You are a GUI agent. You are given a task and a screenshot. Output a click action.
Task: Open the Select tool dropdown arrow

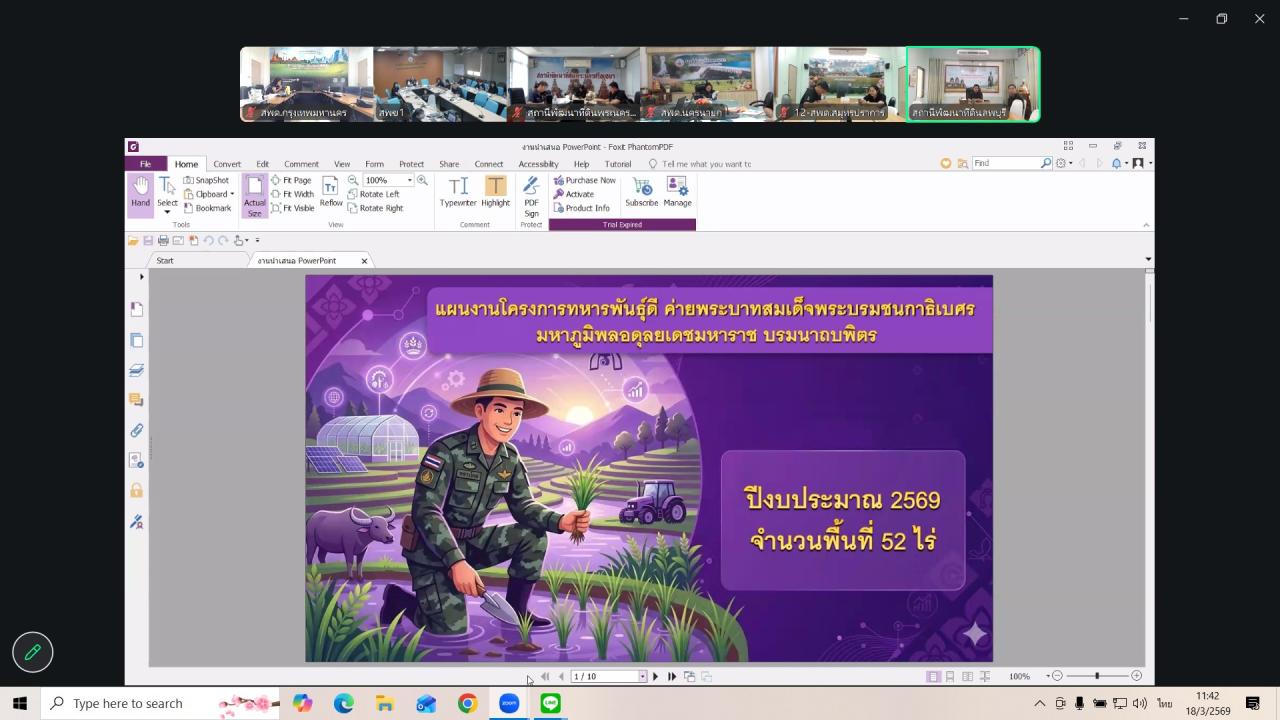[167, 210]
